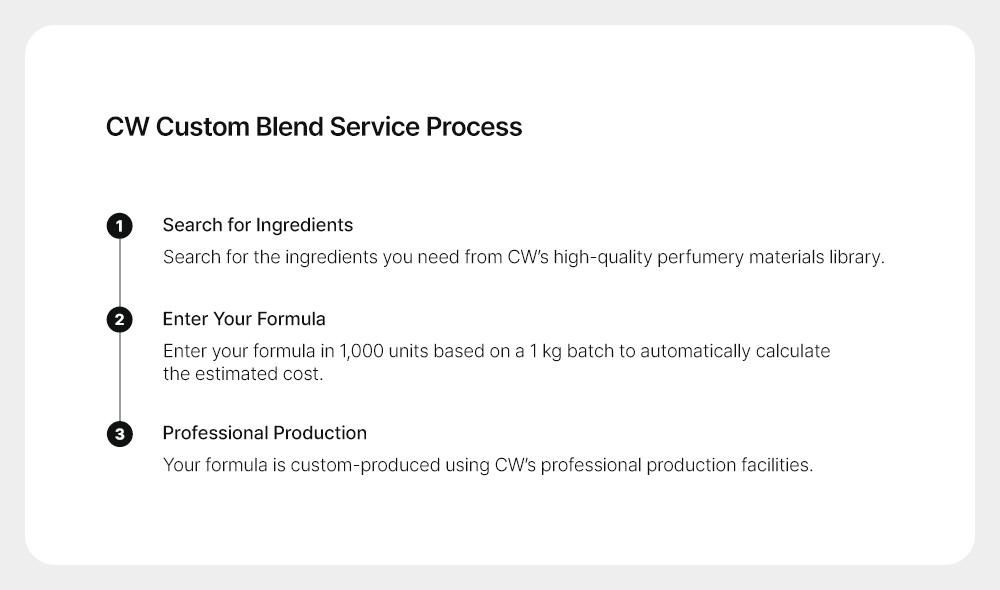Click the 1,000 units formula description line
Image resolution: width=1000 pixels, height=590 pixels.
[496, 351]
